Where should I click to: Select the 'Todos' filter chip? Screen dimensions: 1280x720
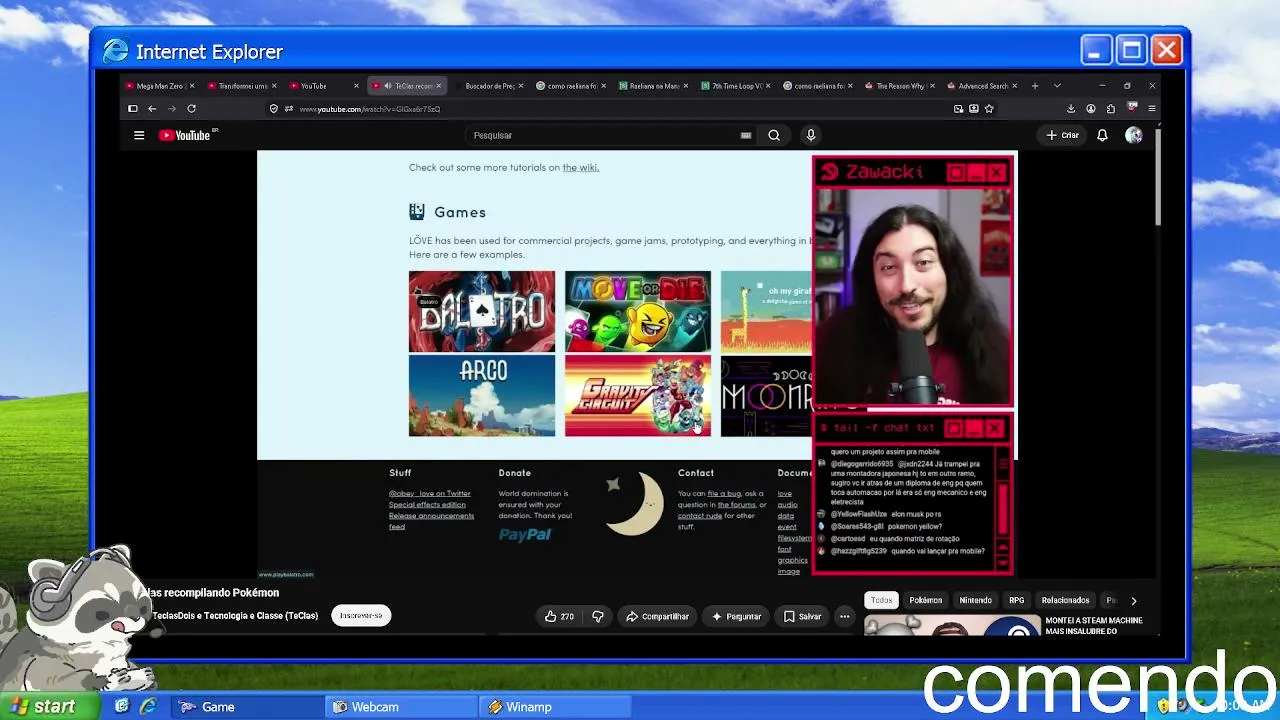coord(881,601)
